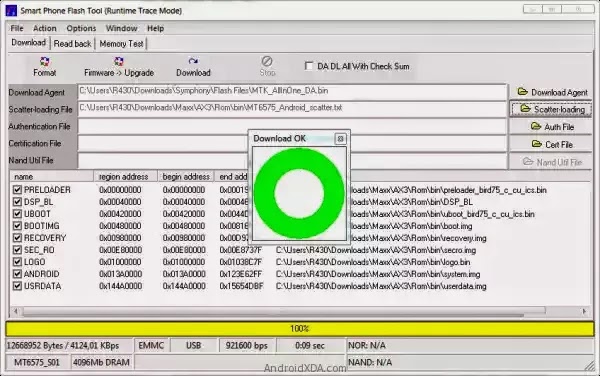Click the 0:09 sec elapsed time cell
This screenshot has width=600, height=376.
point(310,345)
